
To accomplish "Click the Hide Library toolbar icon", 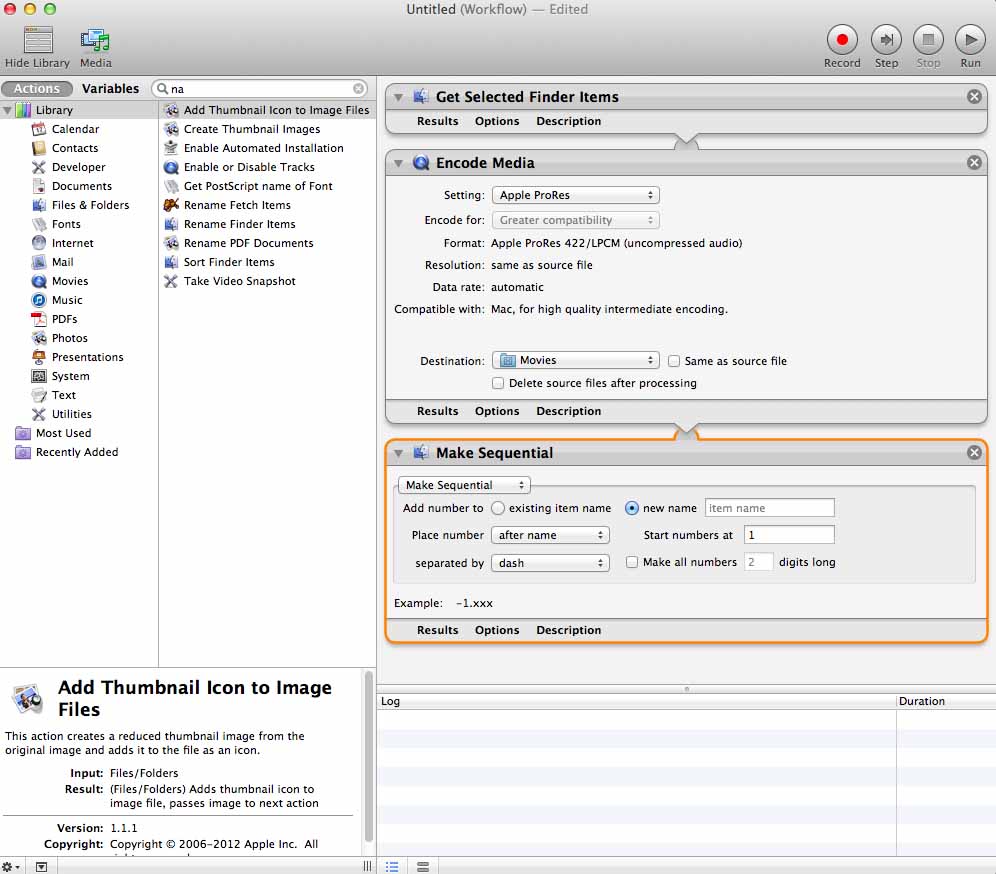I will pyautogui.click(x=38, y=41).
